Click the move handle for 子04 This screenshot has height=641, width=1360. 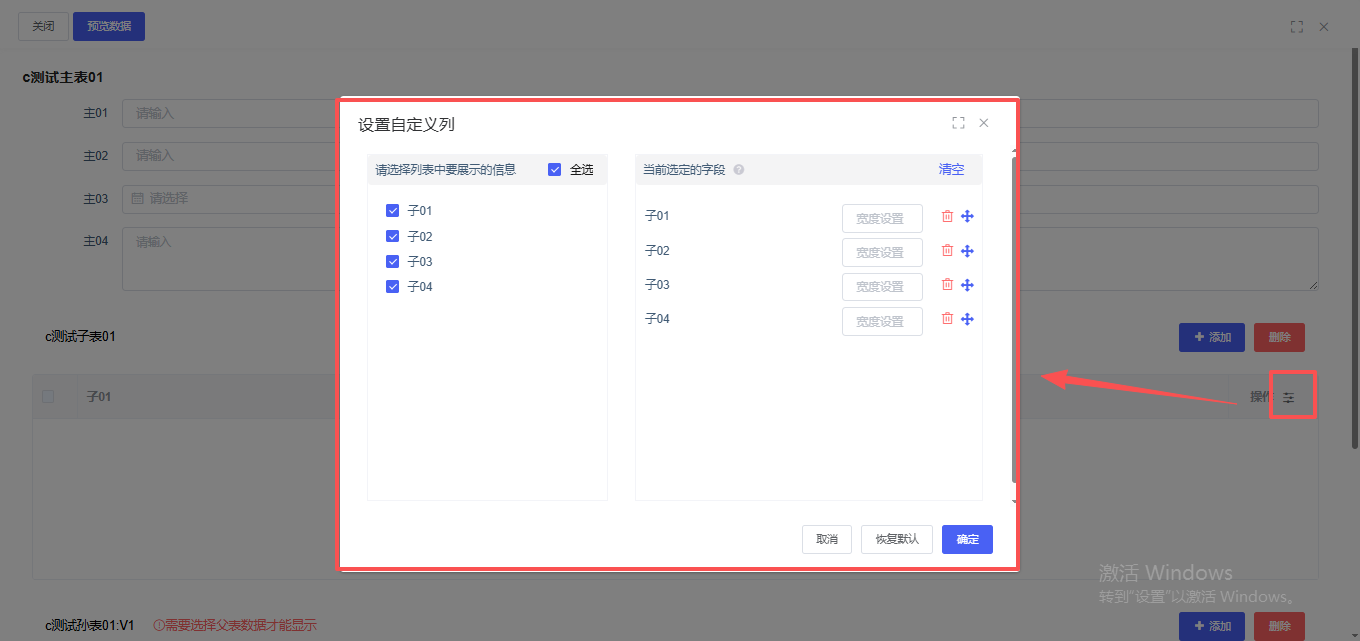point(967,319)
